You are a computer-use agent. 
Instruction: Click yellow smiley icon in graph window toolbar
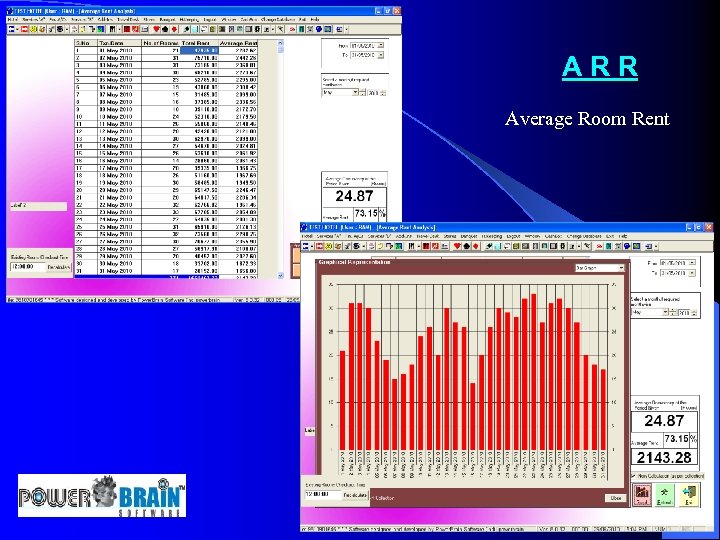click(x=329, y=247)
